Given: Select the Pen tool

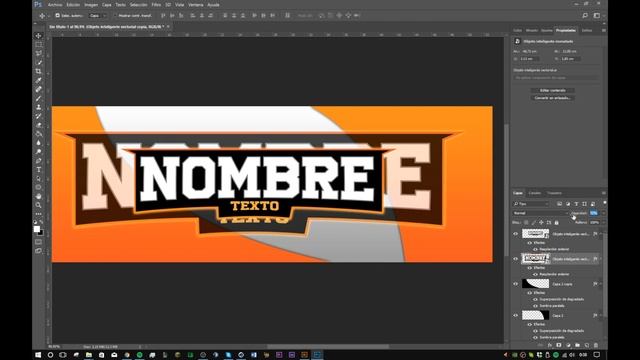Looking at the screenshot, I should pyautogui.click(x=39, y=161).
